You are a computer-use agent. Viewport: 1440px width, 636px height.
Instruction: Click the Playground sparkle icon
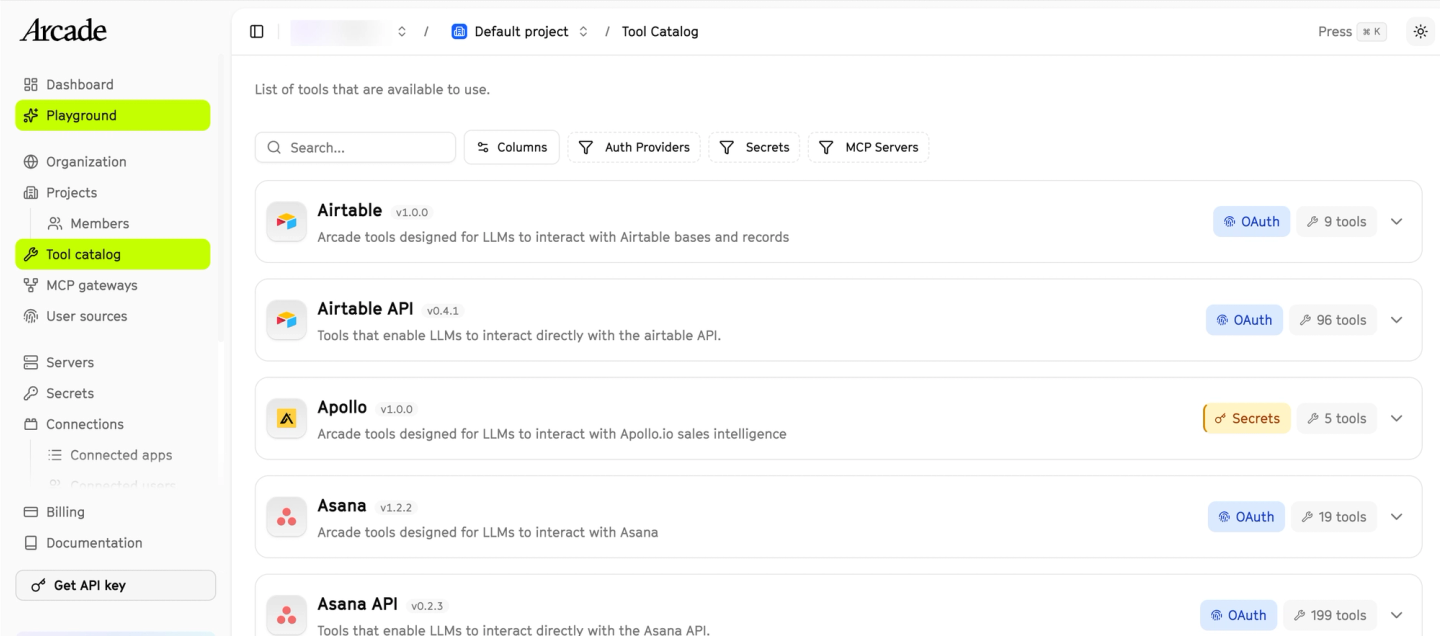pyautogui.click(x=31, y=116)
